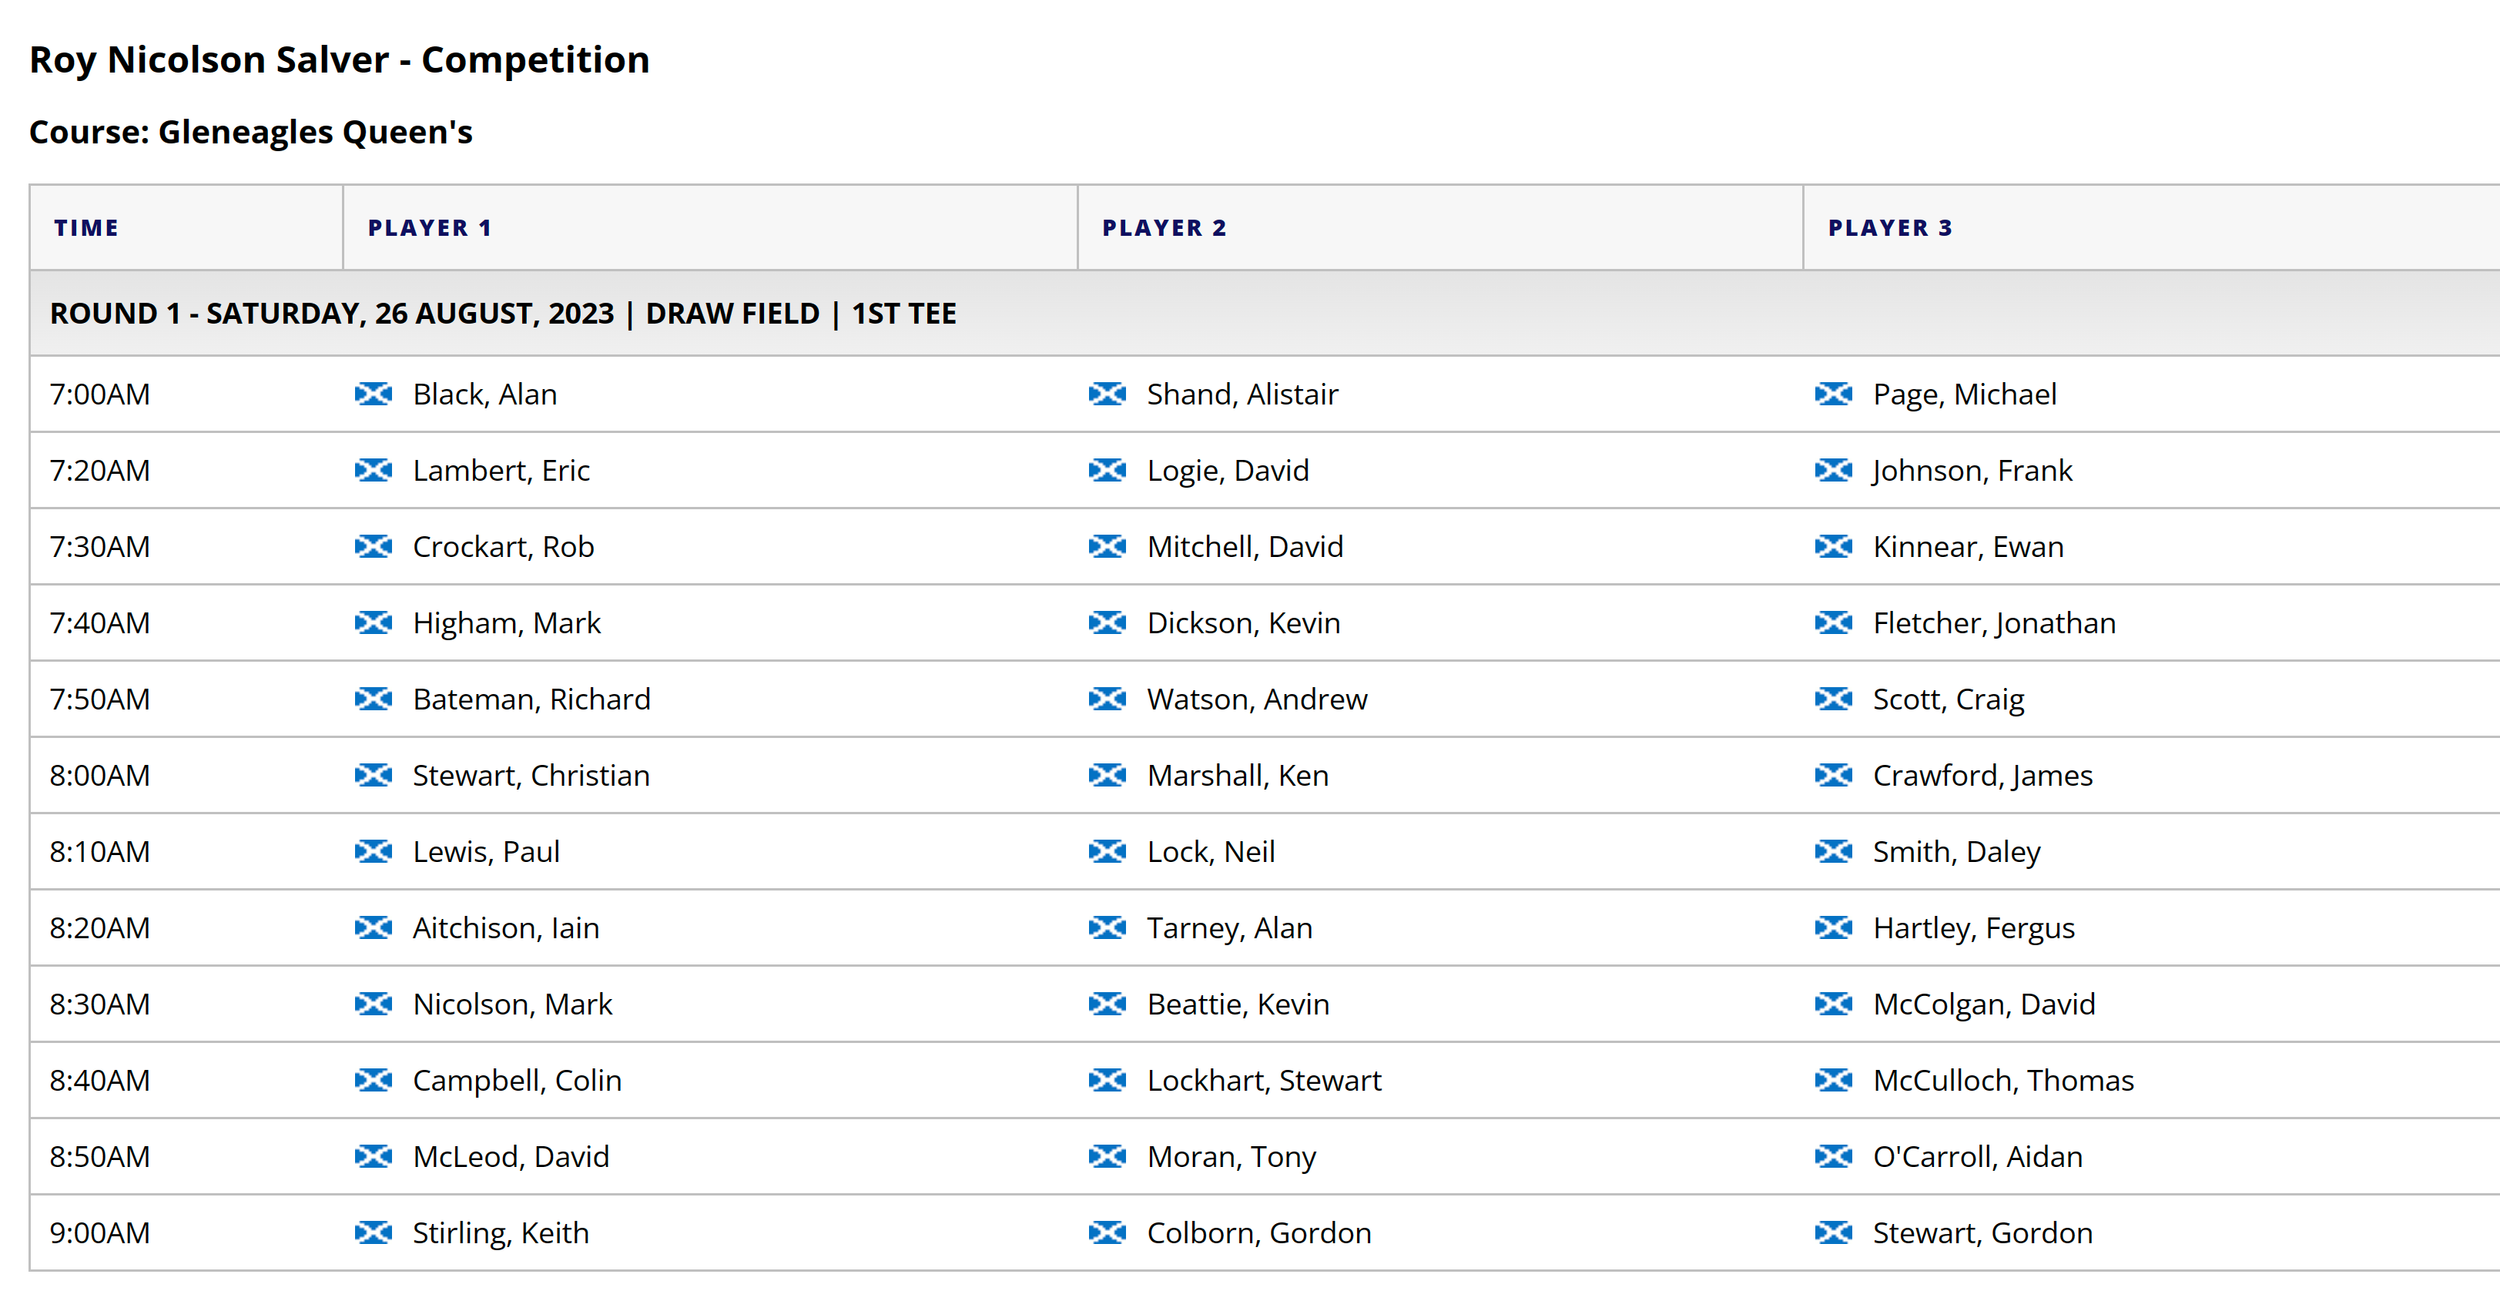Click the PLAYER 1 column header
Image resolution: width=2500 pixels, height=1305 pixels.
430,228
